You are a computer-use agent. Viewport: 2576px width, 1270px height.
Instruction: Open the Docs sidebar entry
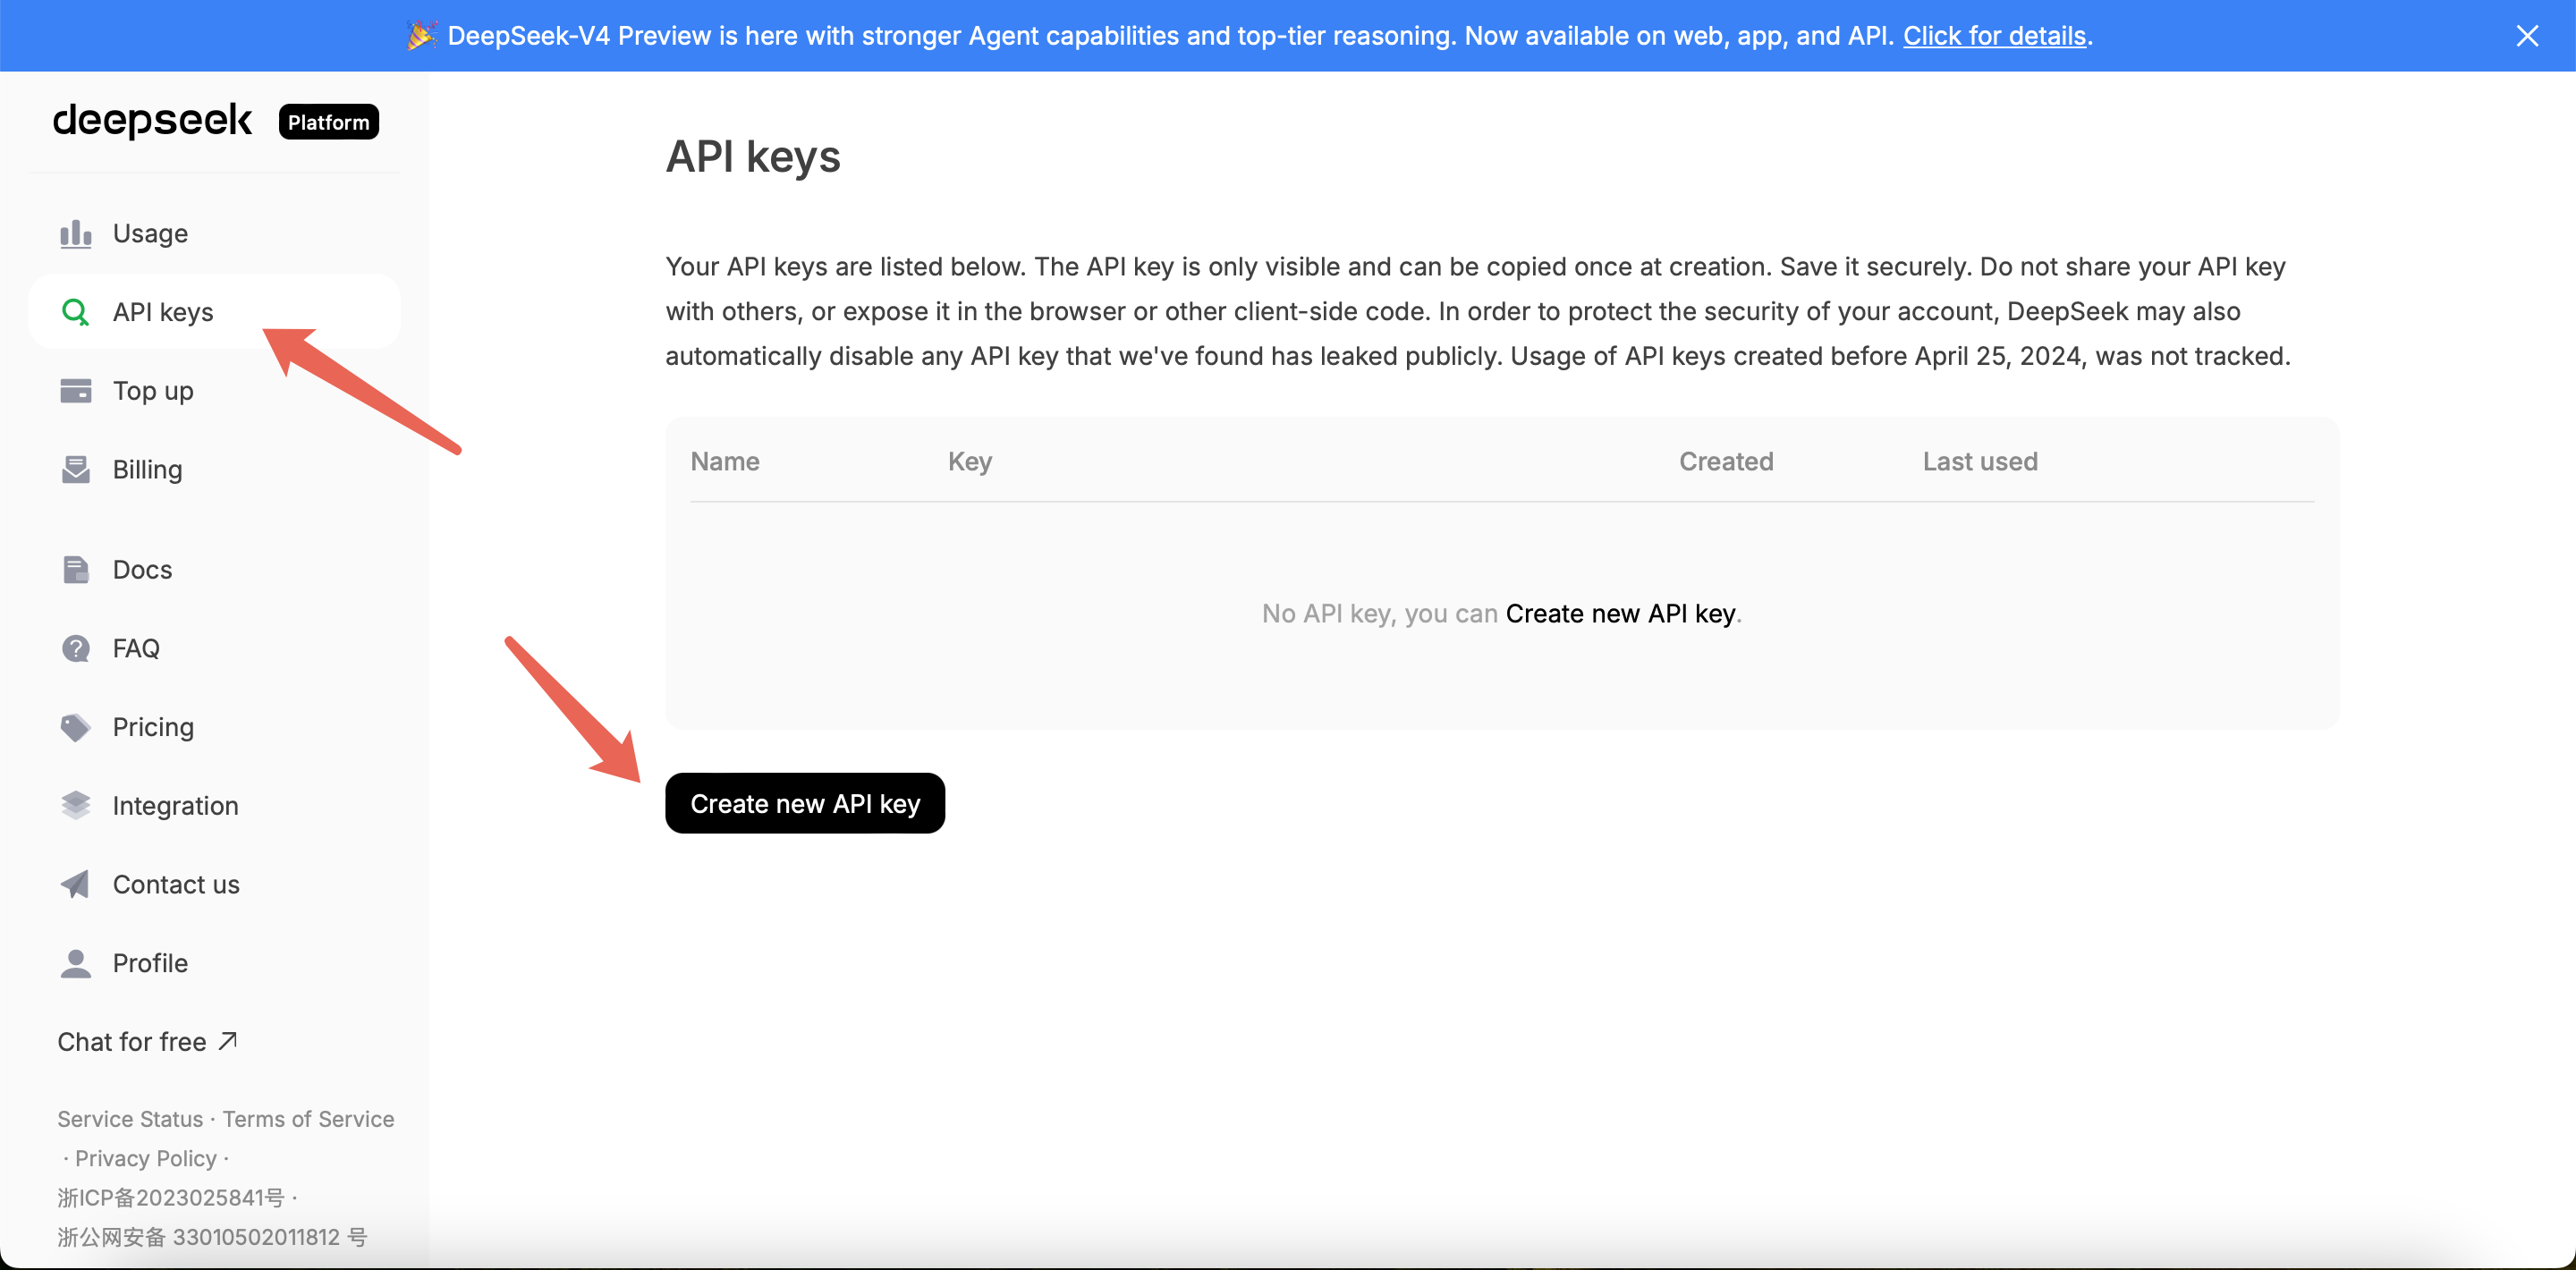point(214,570)
